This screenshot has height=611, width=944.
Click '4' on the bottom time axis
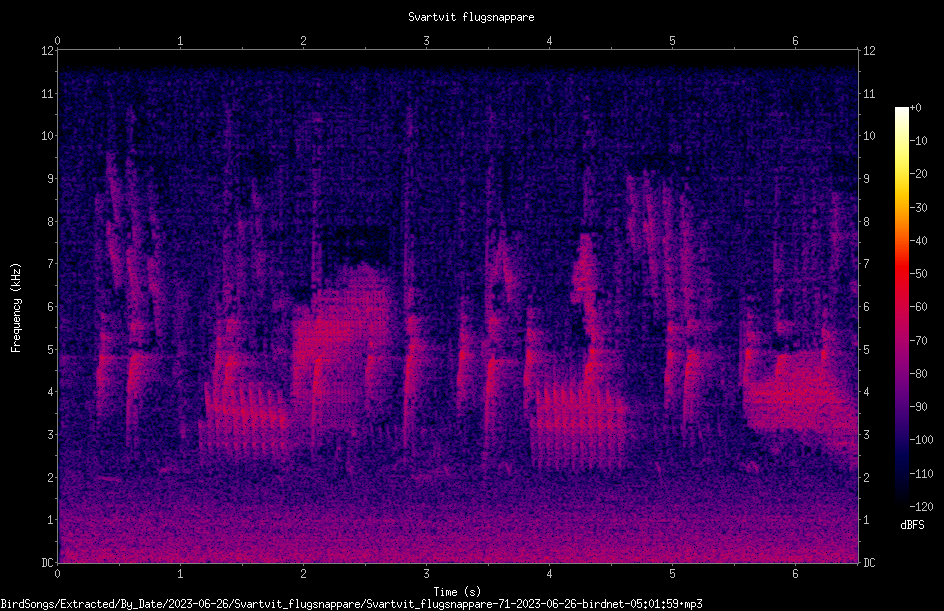pyautogui.click(x=549, y=574)
